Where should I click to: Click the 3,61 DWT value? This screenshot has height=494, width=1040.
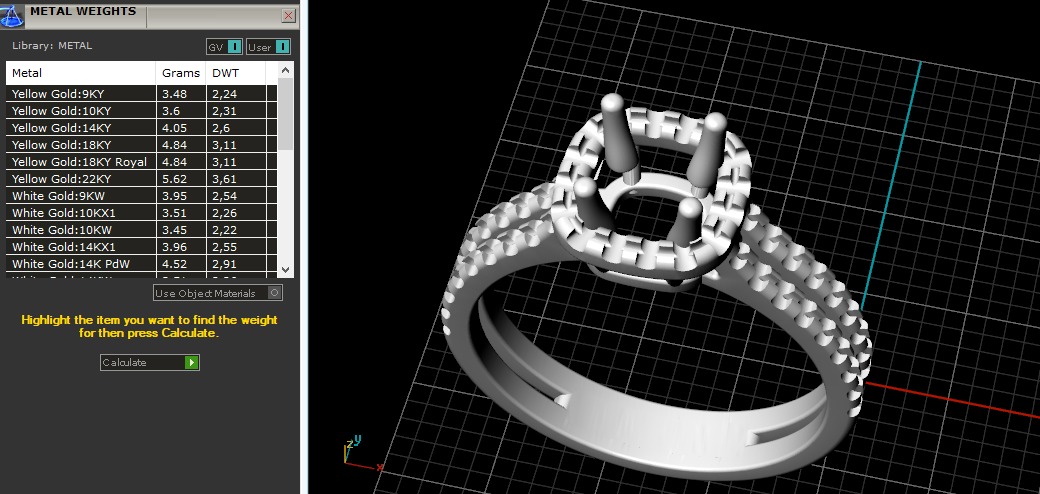224,179
